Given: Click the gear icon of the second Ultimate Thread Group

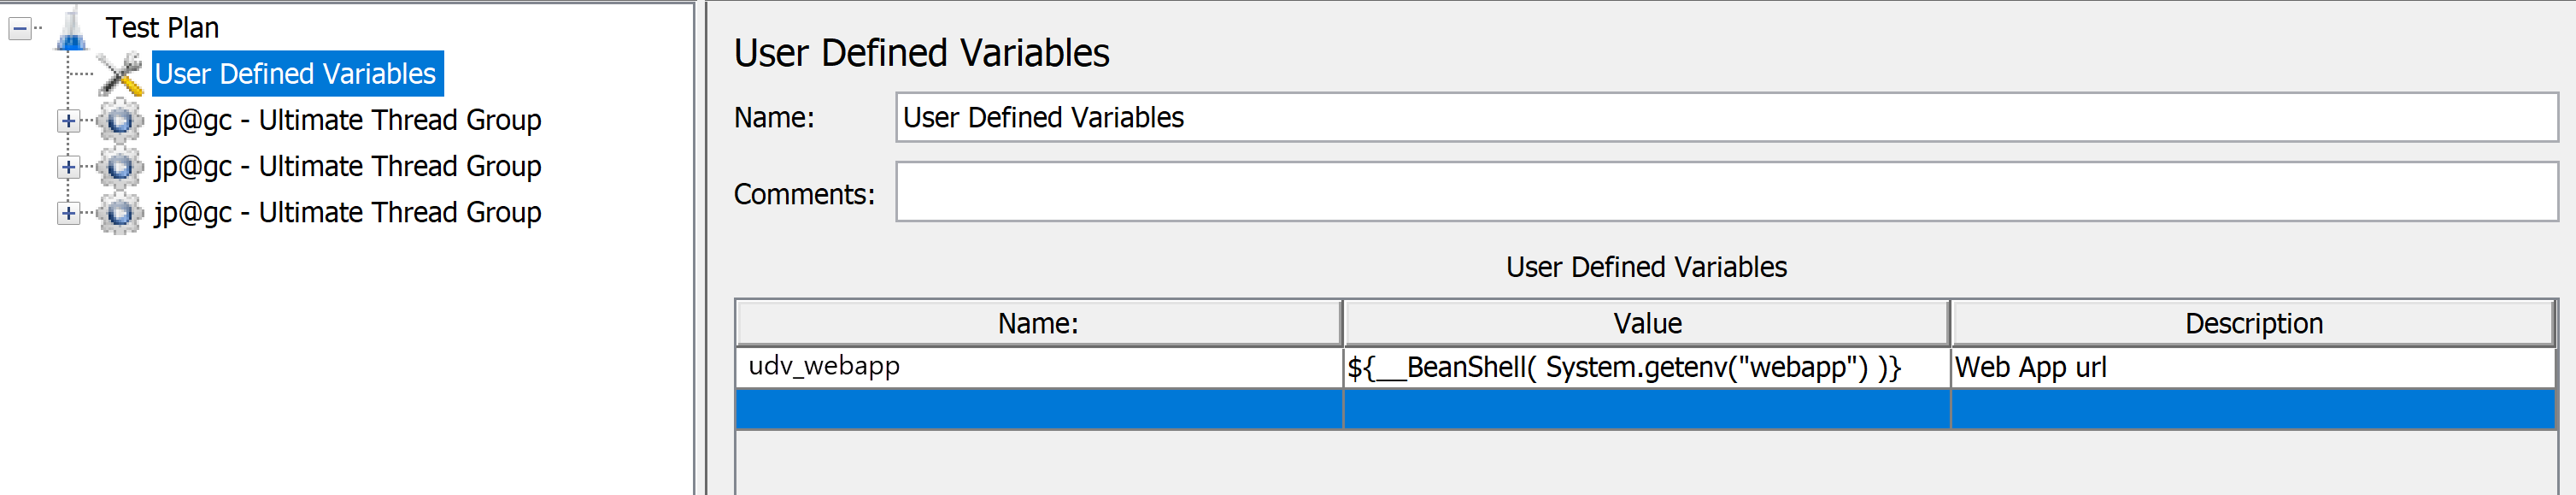Looking at the screenshot, I should click(120, 165).
